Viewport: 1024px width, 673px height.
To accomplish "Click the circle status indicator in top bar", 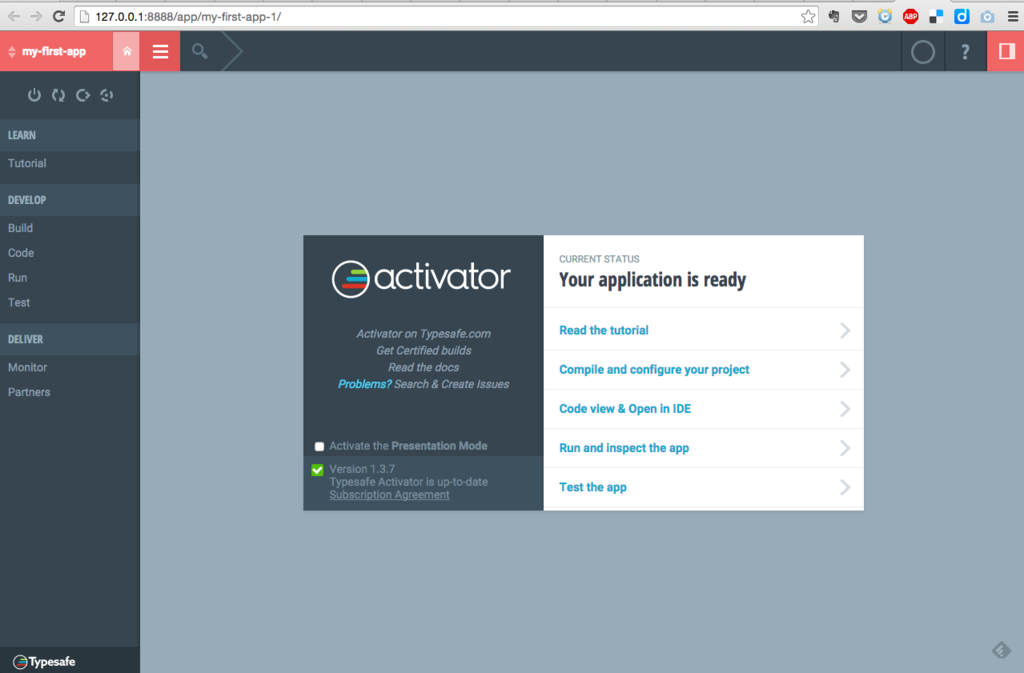I will tap(922, 51).
